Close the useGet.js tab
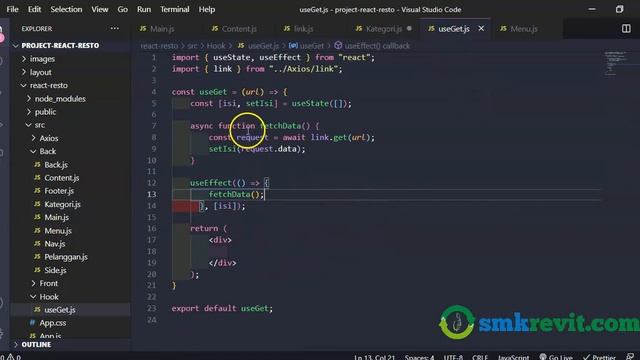Screen dimensions: 640x360 click(x=481, y=29)
